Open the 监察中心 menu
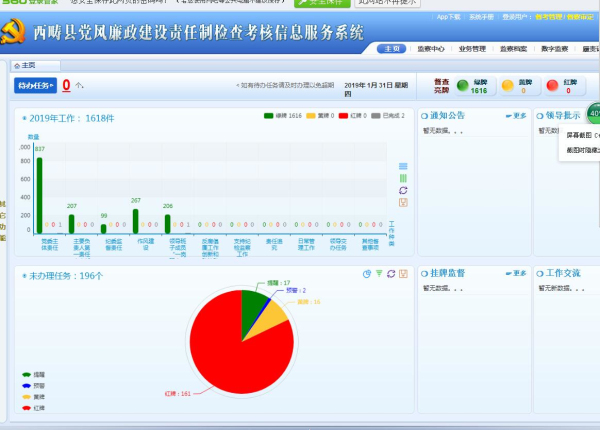The width and height of the screenshot is (600, 430). pos(429,49)
